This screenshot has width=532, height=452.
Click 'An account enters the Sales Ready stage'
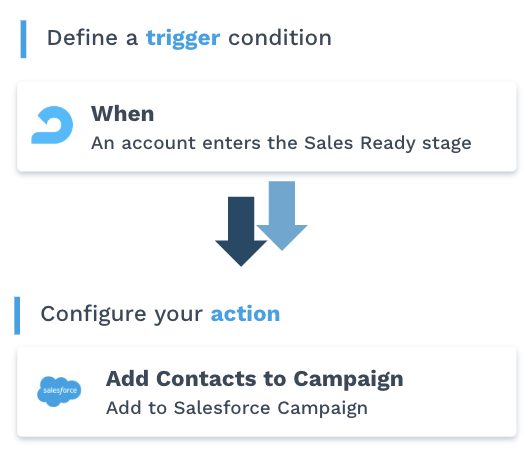281,143
